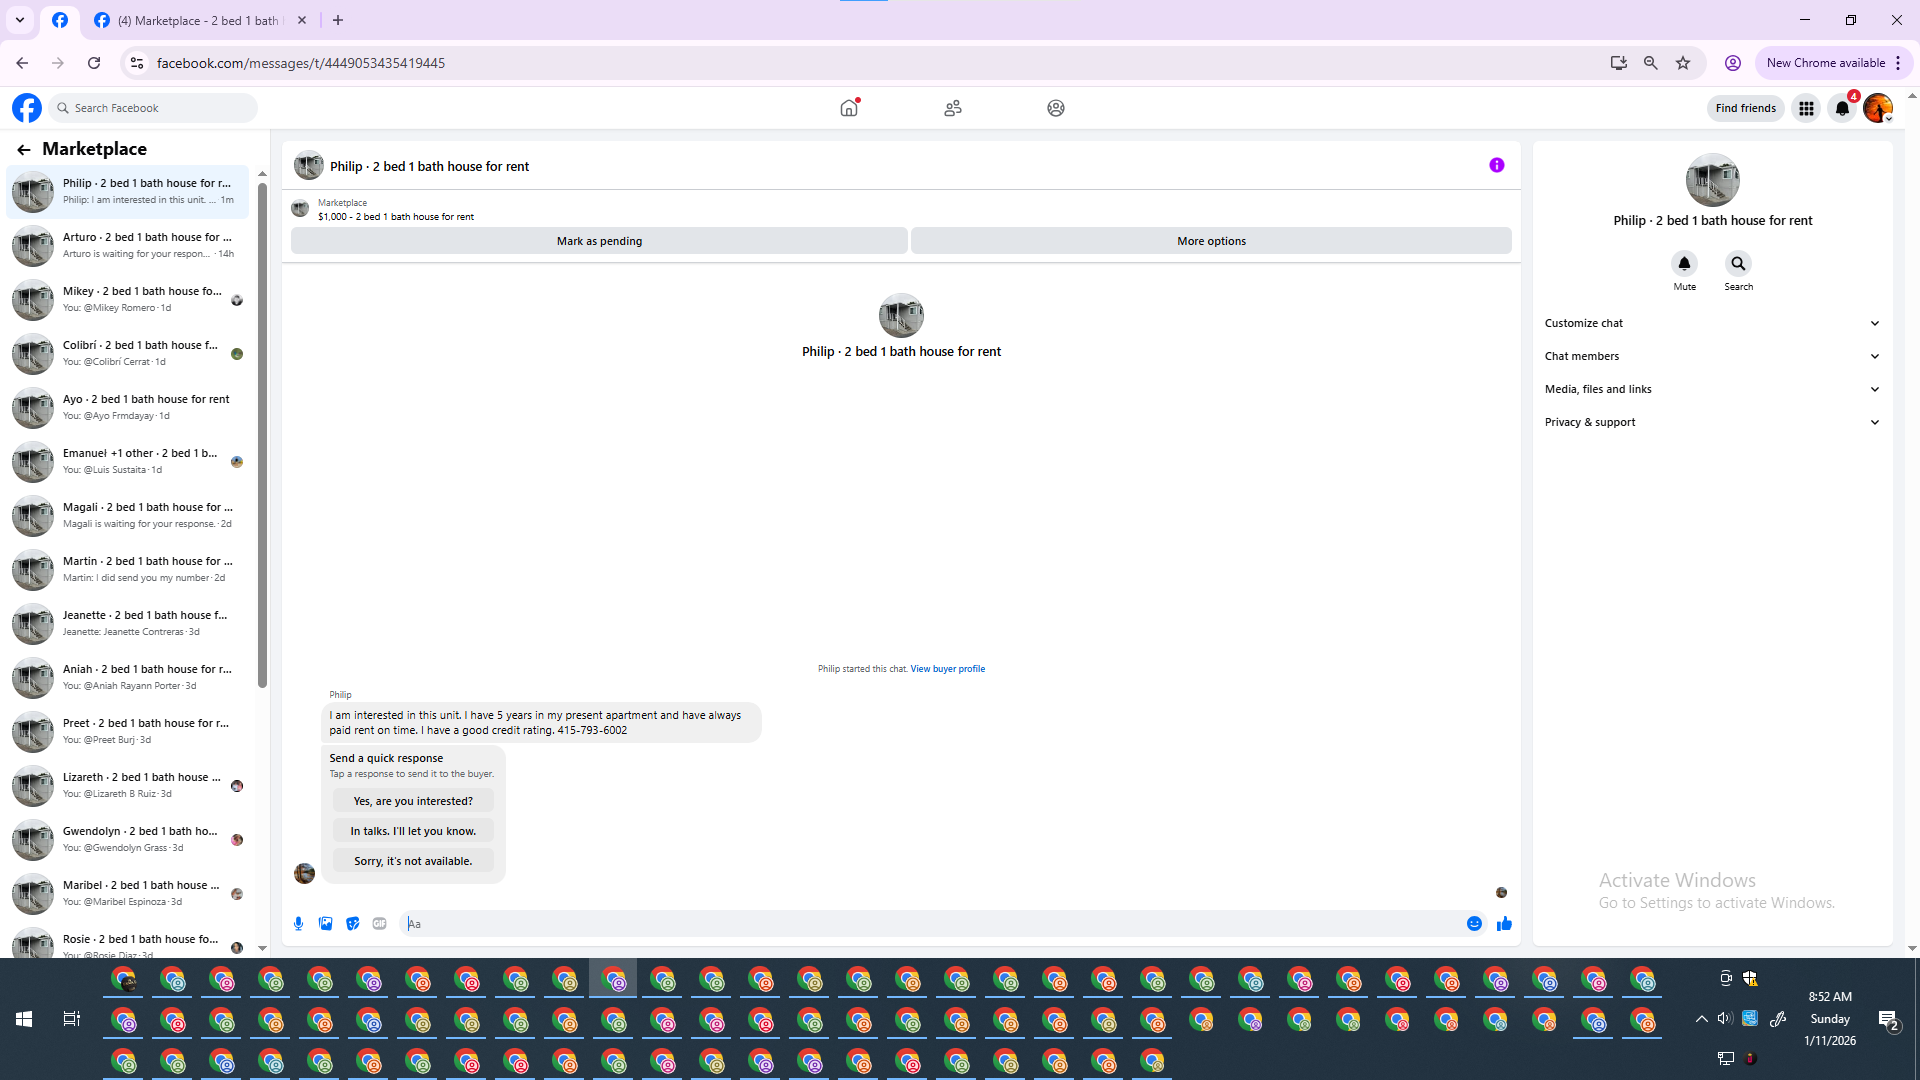This screenshot has width=1920, height=1080.
Task: Expand Customize chat section
Action: (1712, 323)
